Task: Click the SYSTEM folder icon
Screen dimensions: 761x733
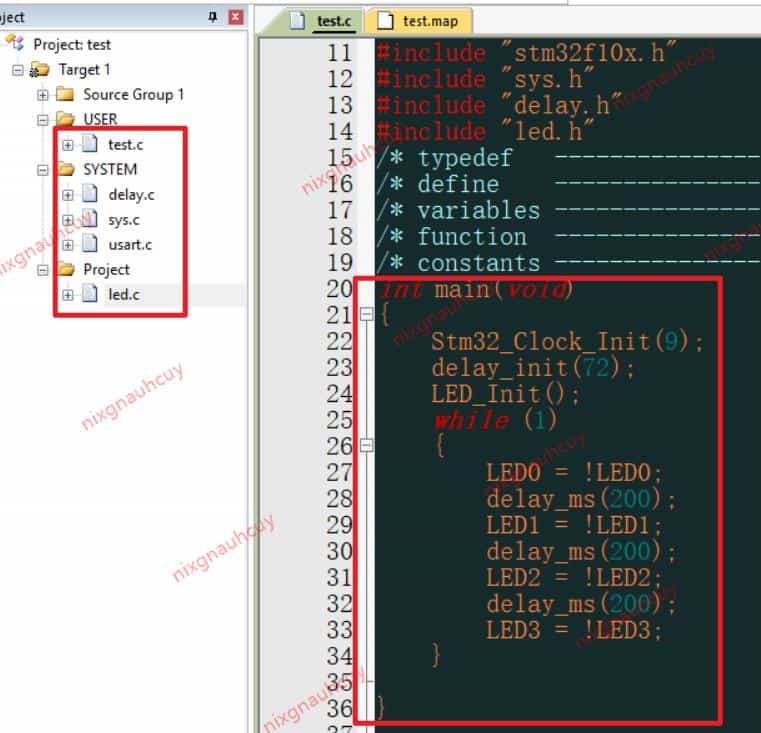Action: pos(65,169)
